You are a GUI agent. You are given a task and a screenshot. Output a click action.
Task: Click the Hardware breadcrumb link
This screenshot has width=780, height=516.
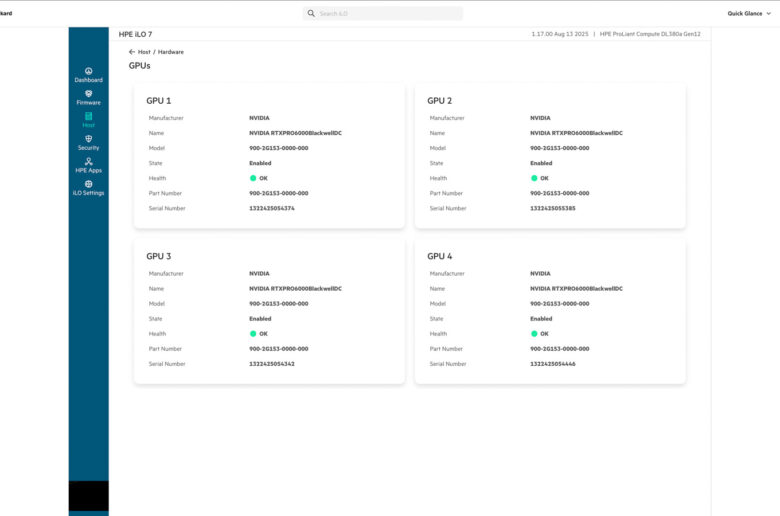pyautogui.click(x=170, y=51)
